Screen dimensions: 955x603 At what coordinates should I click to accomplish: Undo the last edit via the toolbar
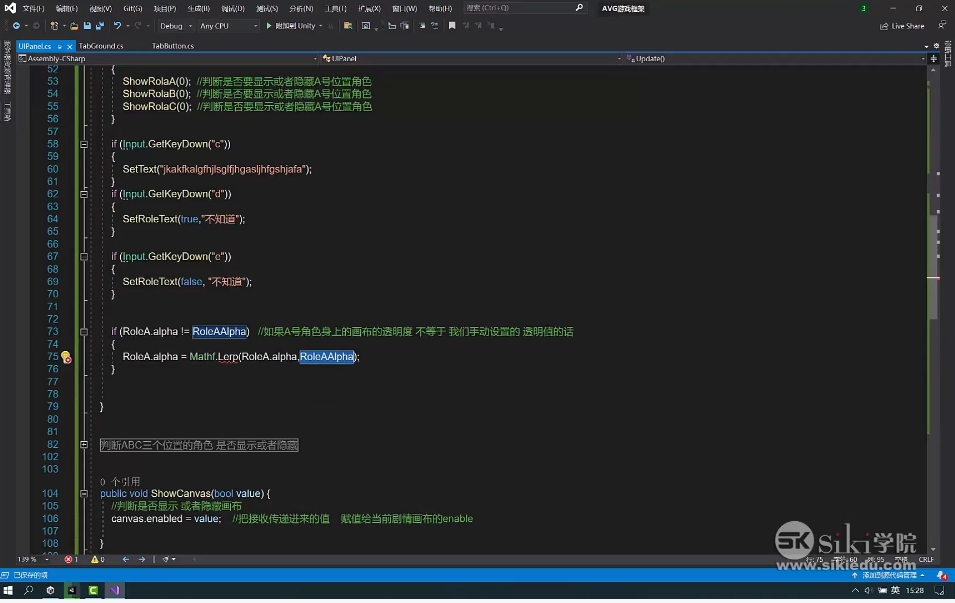(117, 26)
